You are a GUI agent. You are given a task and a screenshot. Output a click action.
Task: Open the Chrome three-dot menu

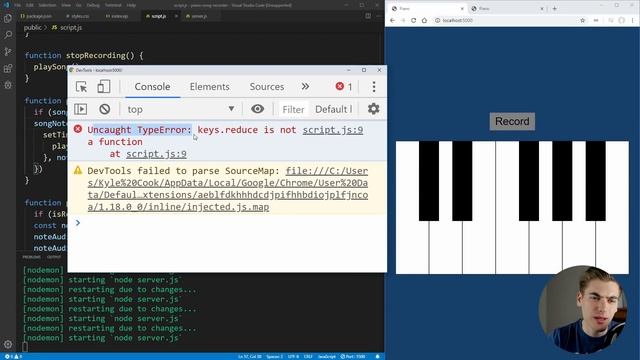click(x=633, y=20)
